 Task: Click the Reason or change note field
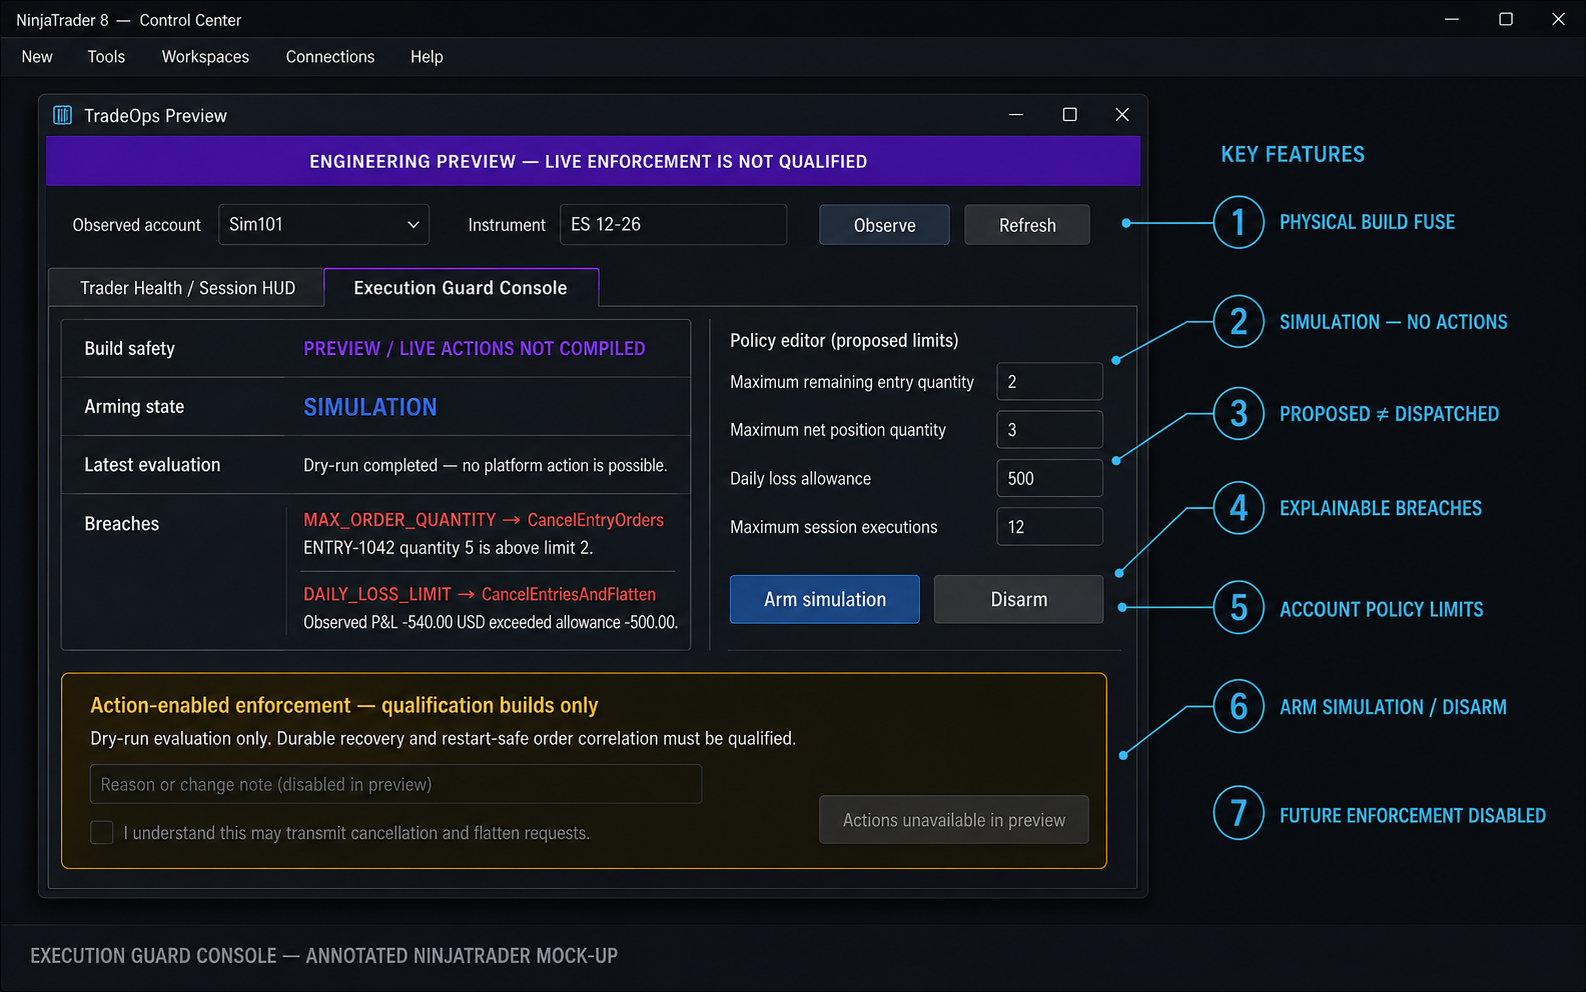(396, 784)
